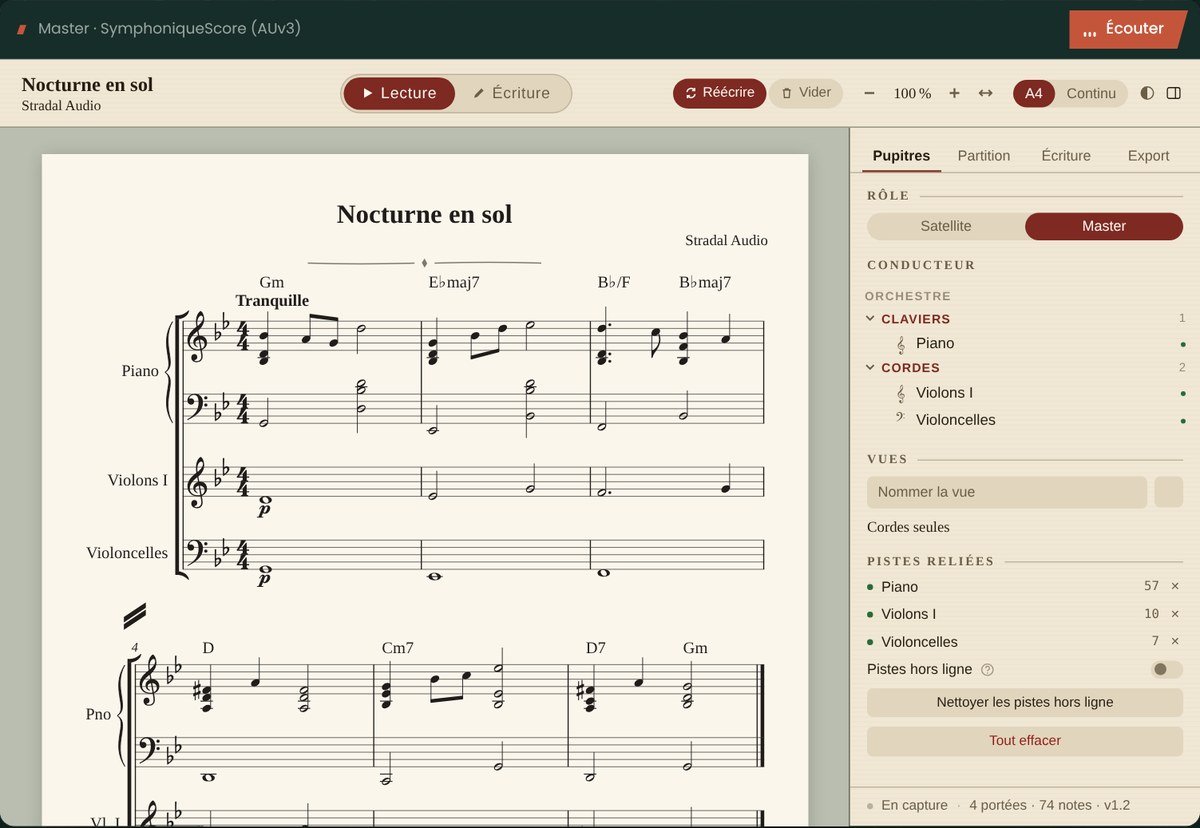Switch to Écriture mode in the top toggle
Screen dimensions: 1200x828
tap(512, 93)
